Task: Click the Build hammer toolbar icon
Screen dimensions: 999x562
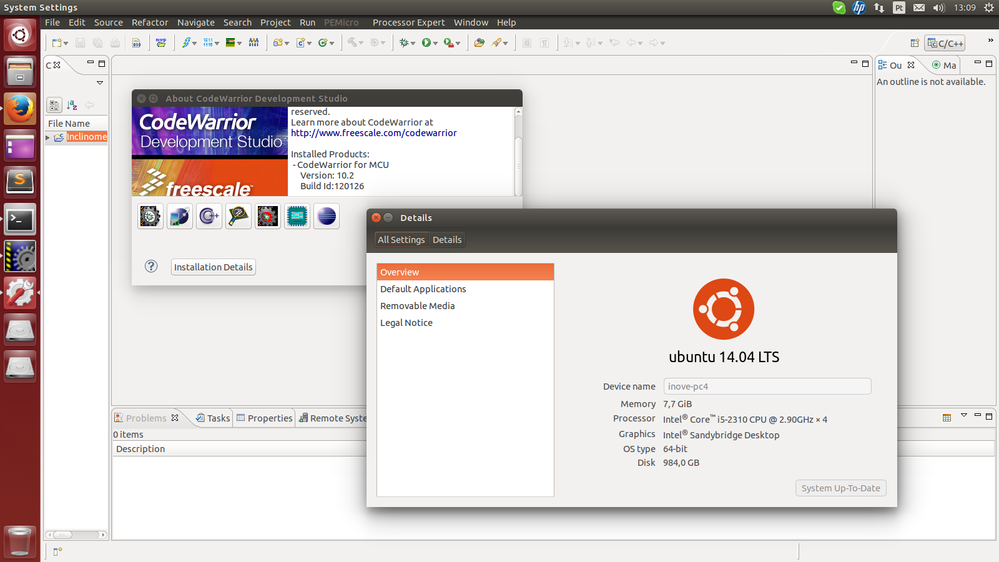Action: pos(352,43)
